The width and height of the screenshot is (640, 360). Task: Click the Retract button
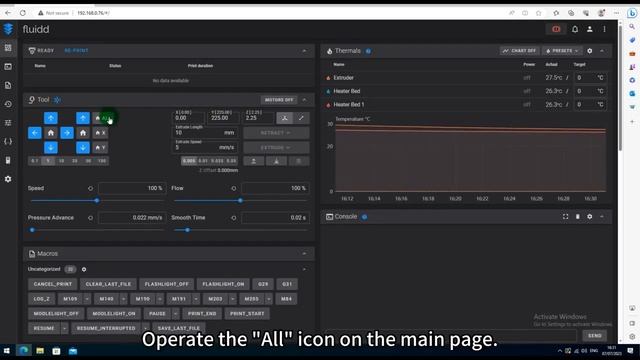[276, 133]
